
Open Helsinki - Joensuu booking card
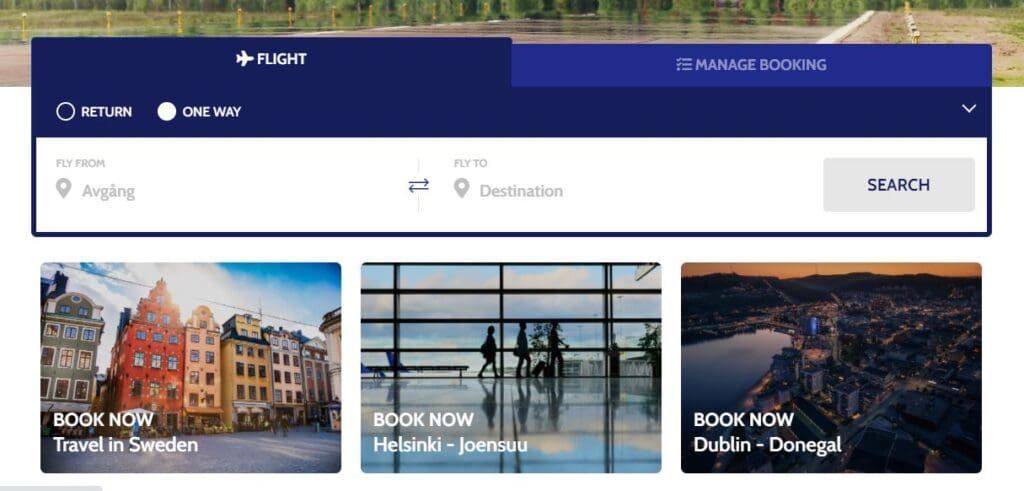[511, 368]
